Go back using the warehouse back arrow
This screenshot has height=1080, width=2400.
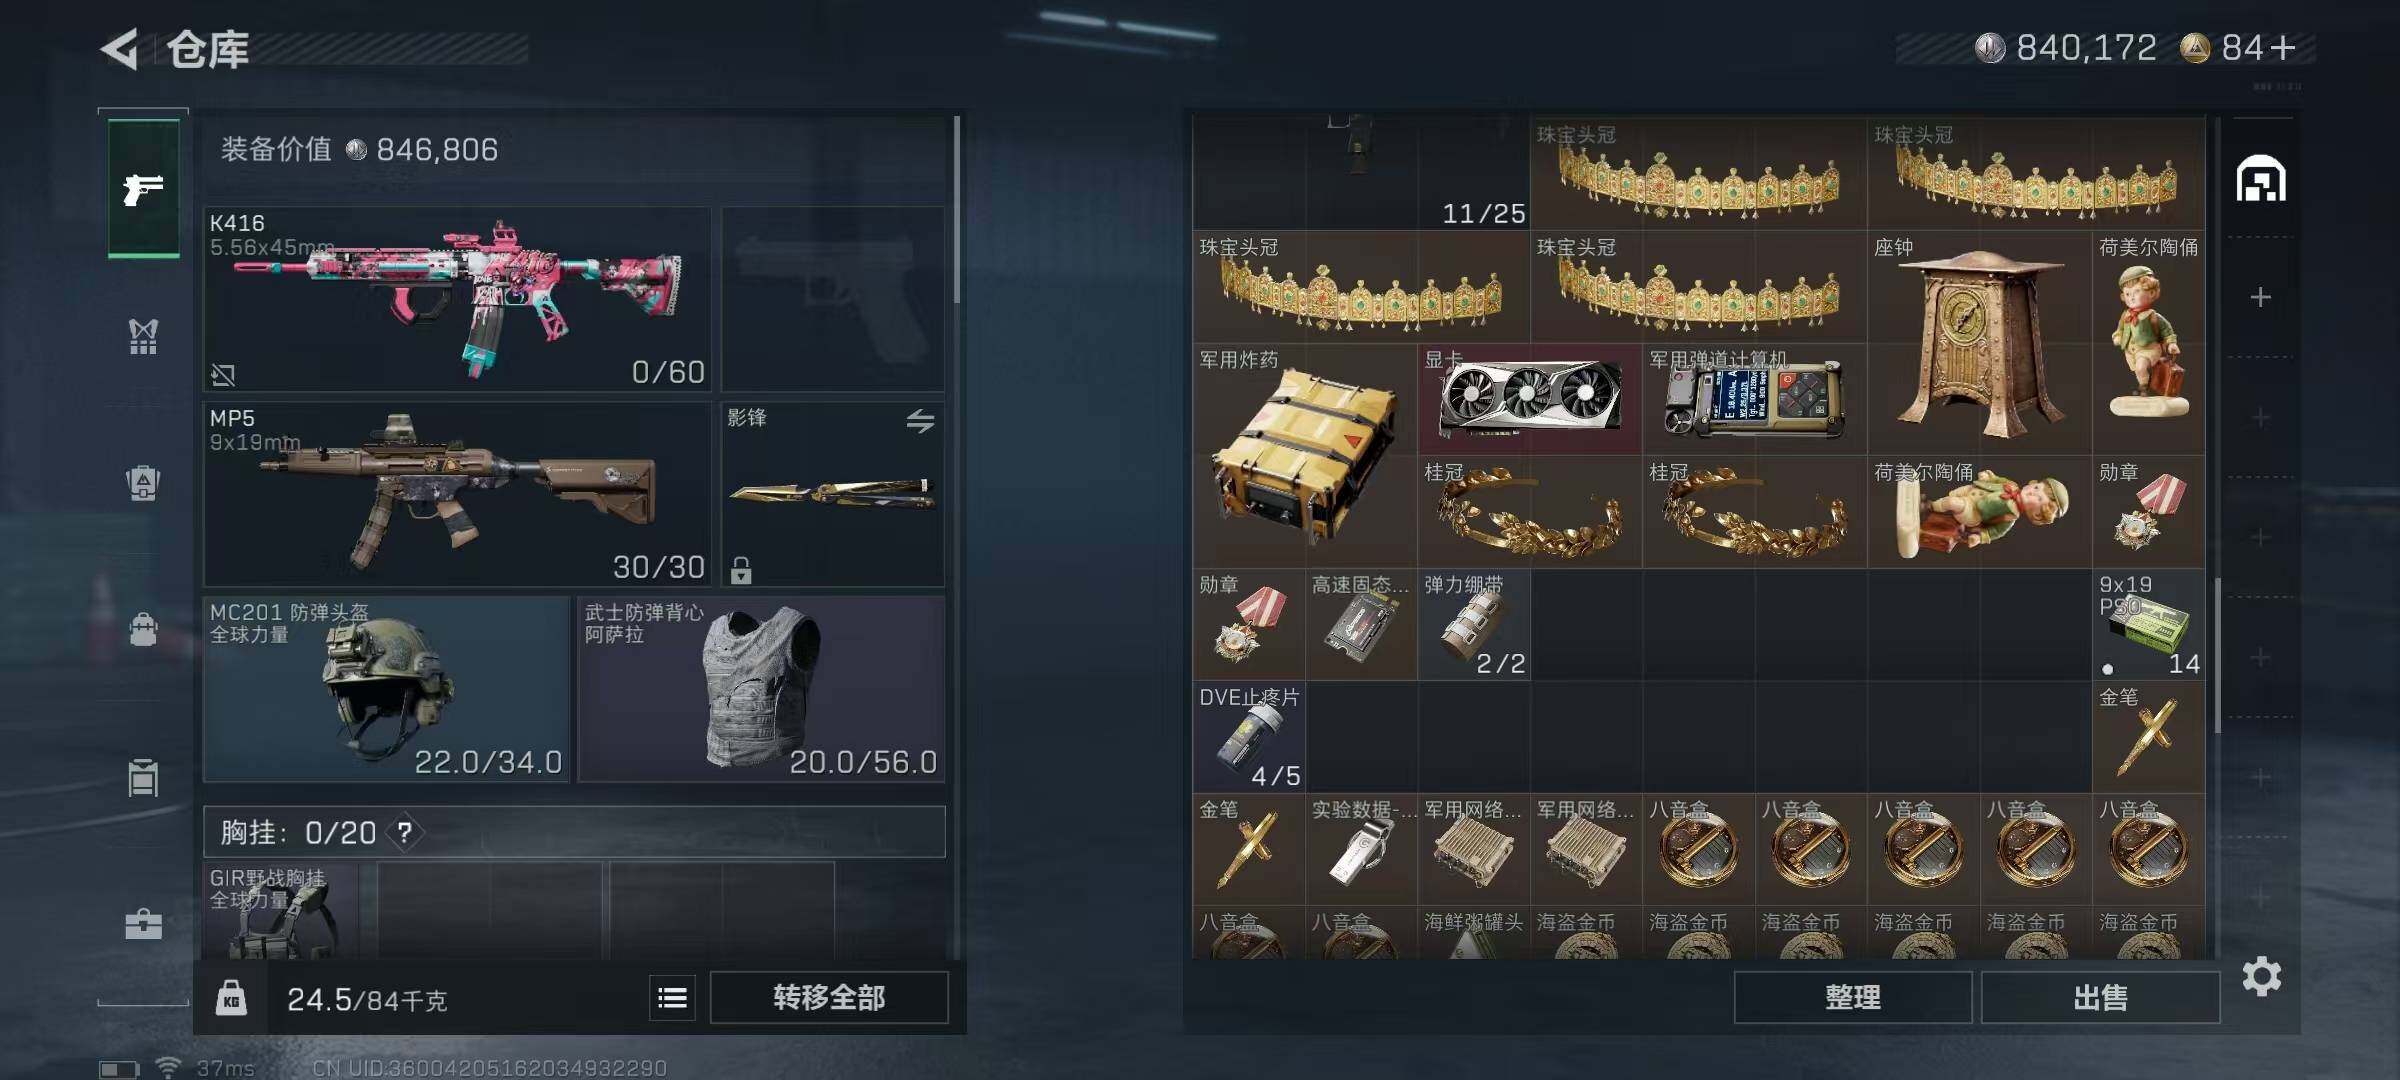(x=119, y=49)
